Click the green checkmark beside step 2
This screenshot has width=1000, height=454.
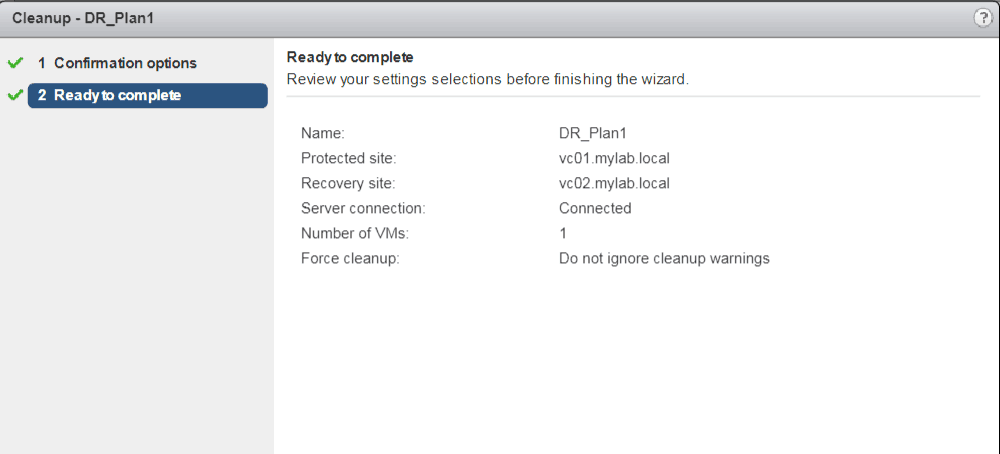coord(14,96)
